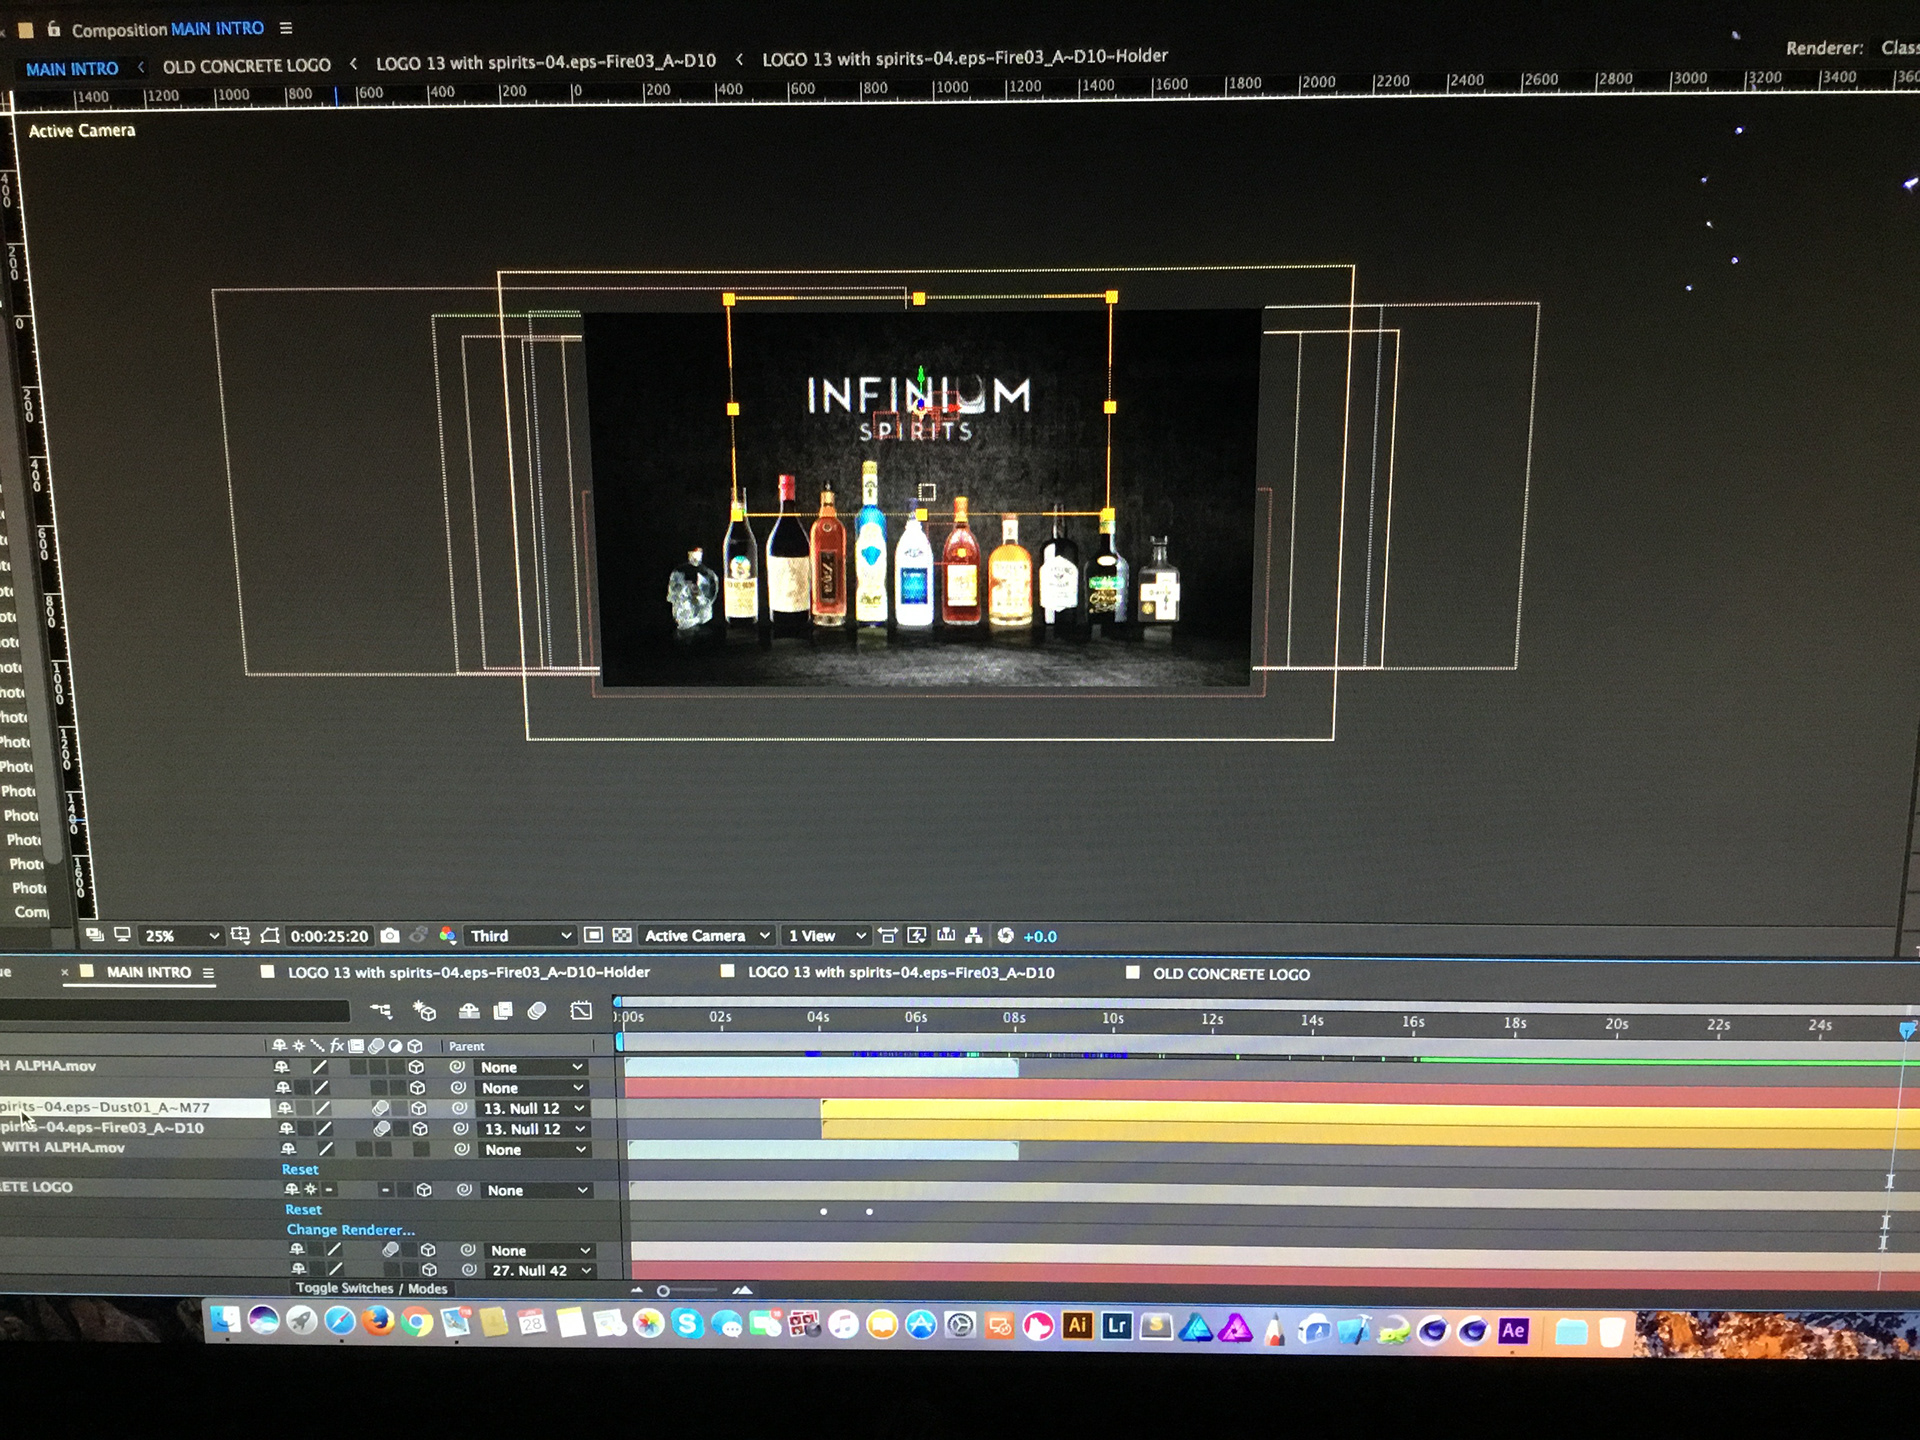Click Change Renderer... link
This screenshot has height=1440, width=1920.
tap(350, 1229)
